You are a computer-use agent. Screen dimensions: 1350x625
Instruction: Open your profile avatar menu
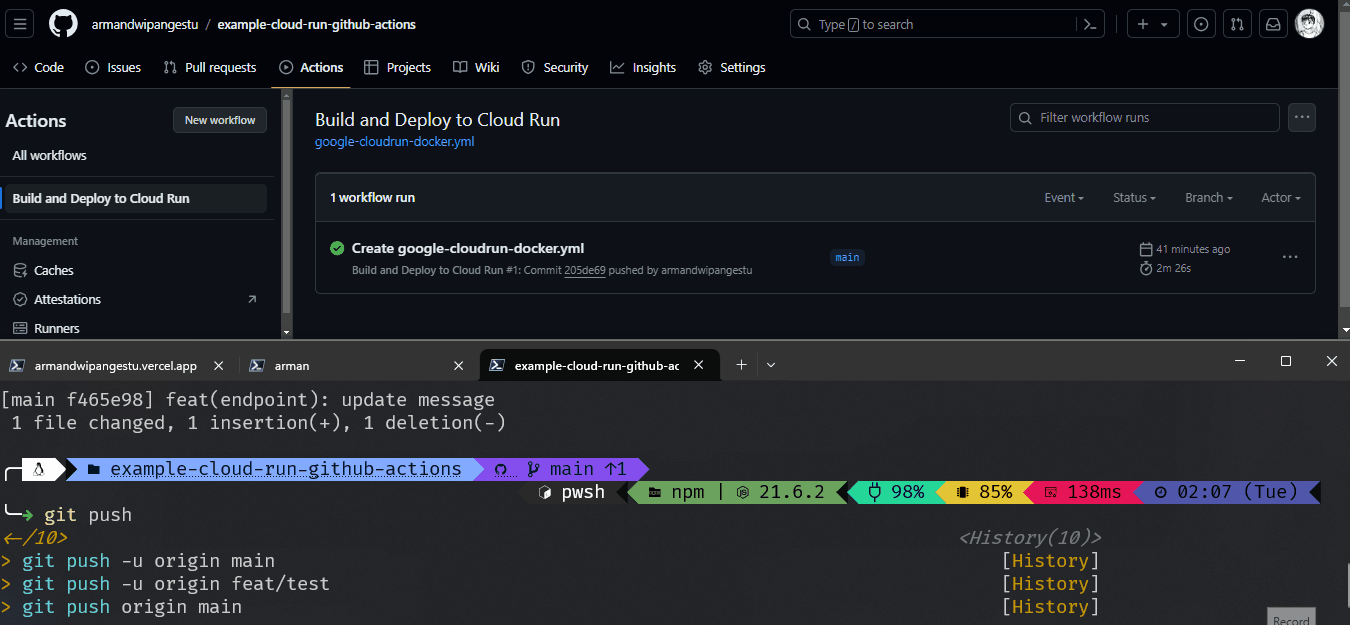coord(1308,23)
